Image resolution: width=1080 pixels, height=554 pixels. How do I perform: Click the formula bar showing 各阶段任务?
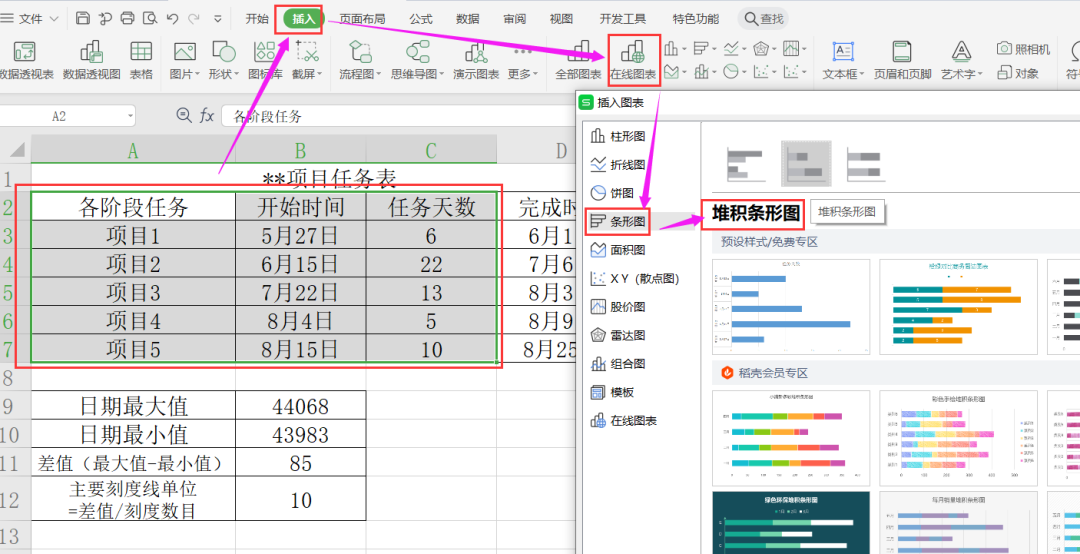(399, 116)
